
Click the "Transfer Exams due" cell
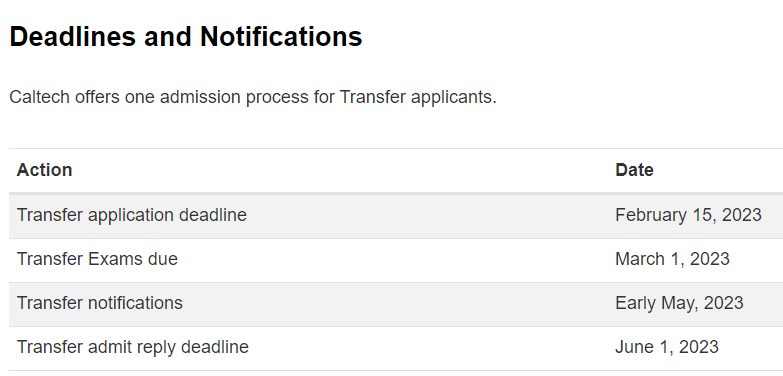(97, 259)
